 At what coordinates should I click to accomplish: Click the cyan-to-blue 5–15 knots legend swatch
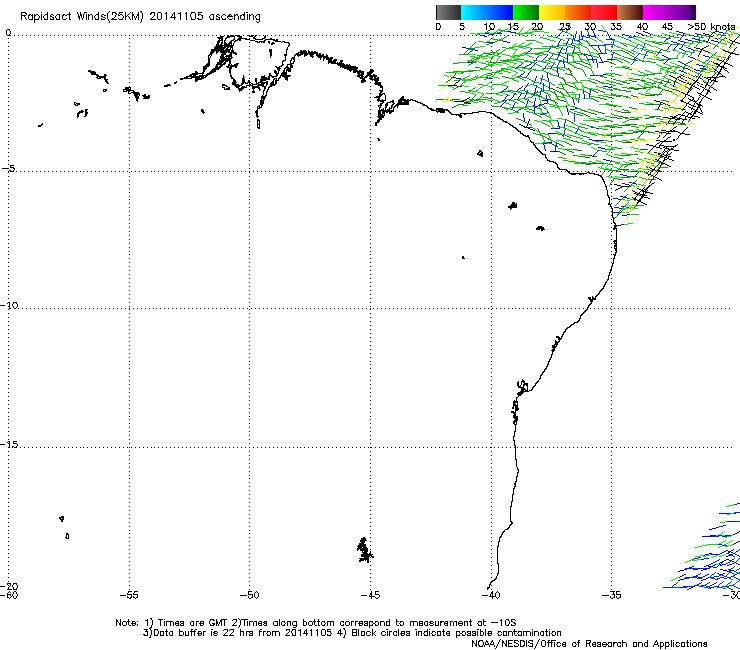487,12
